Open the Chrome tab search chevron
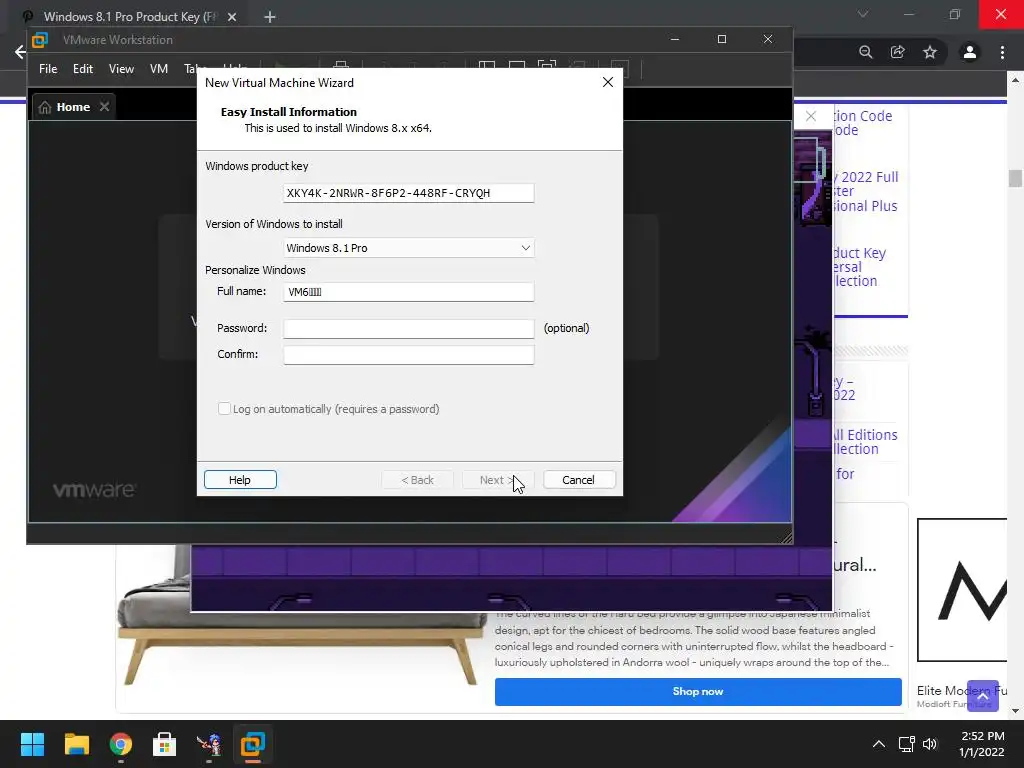The width and height of the screenshot is (1024, 768). click(863, 14)
